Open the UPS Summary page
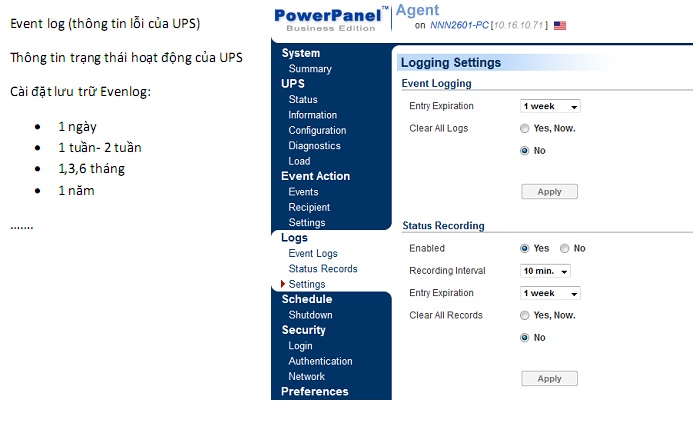The image size is (698, 432). tap(310, 69)
